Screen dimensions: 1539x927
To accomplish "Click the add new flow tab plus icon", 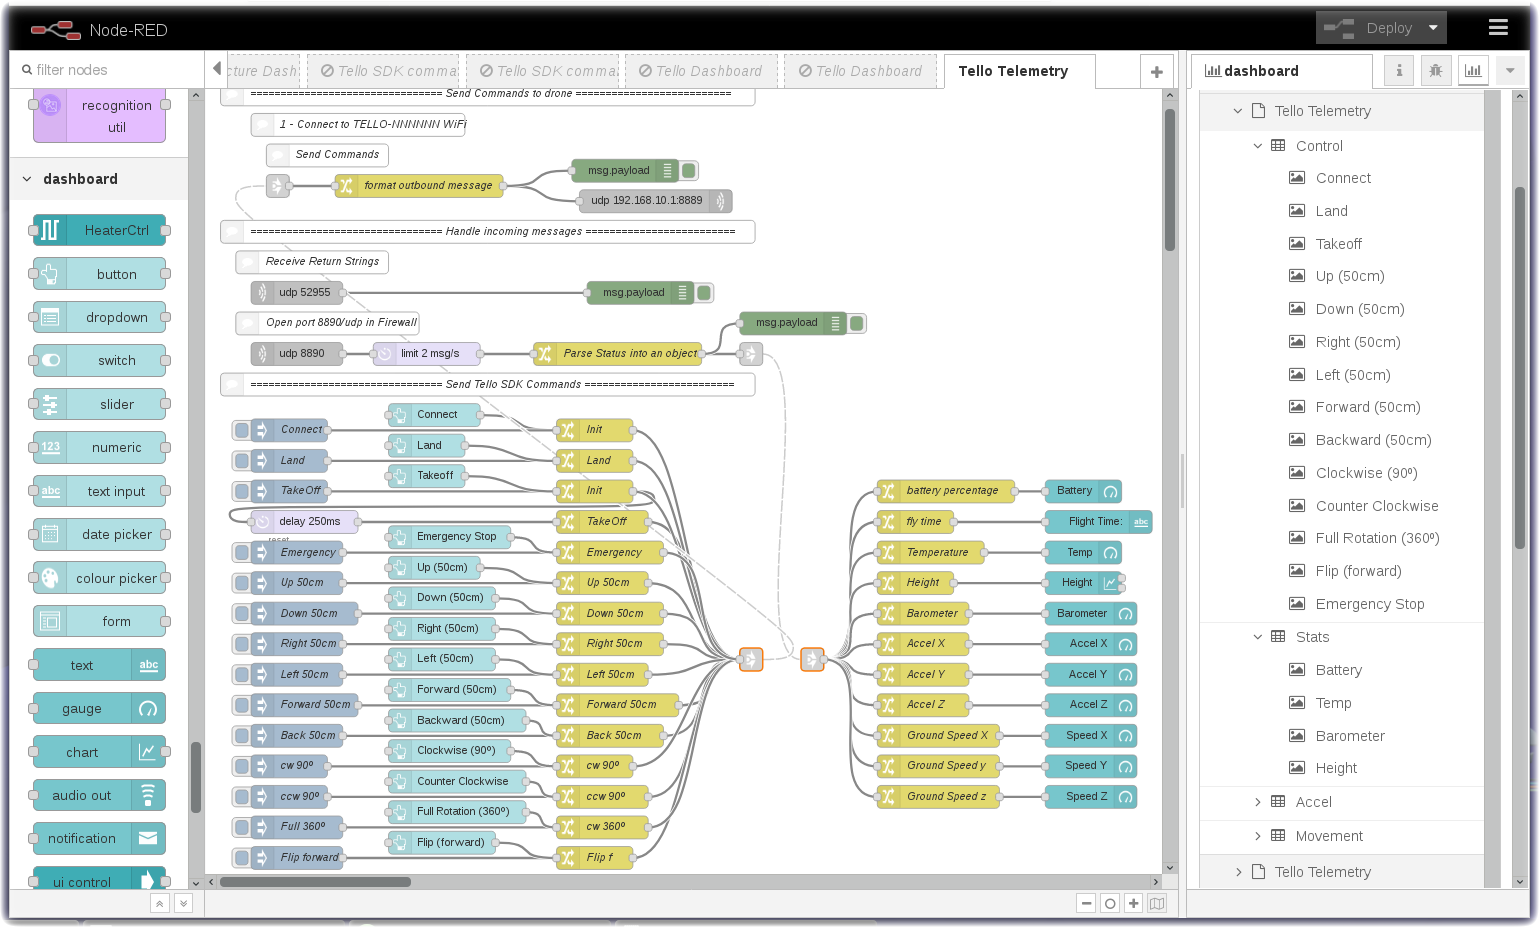I will click(x=1156, y=71).
